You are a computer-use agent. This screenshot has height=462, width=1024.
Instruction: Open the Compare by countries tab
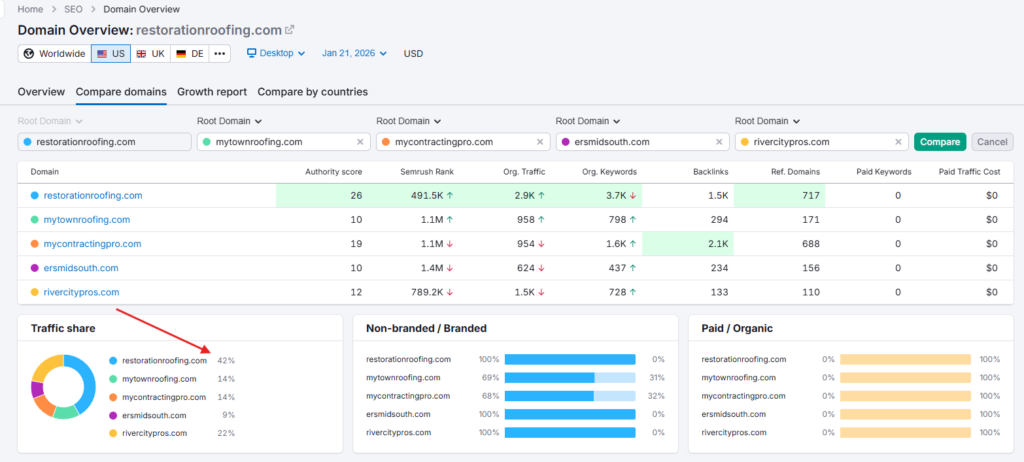coord(312,92)
